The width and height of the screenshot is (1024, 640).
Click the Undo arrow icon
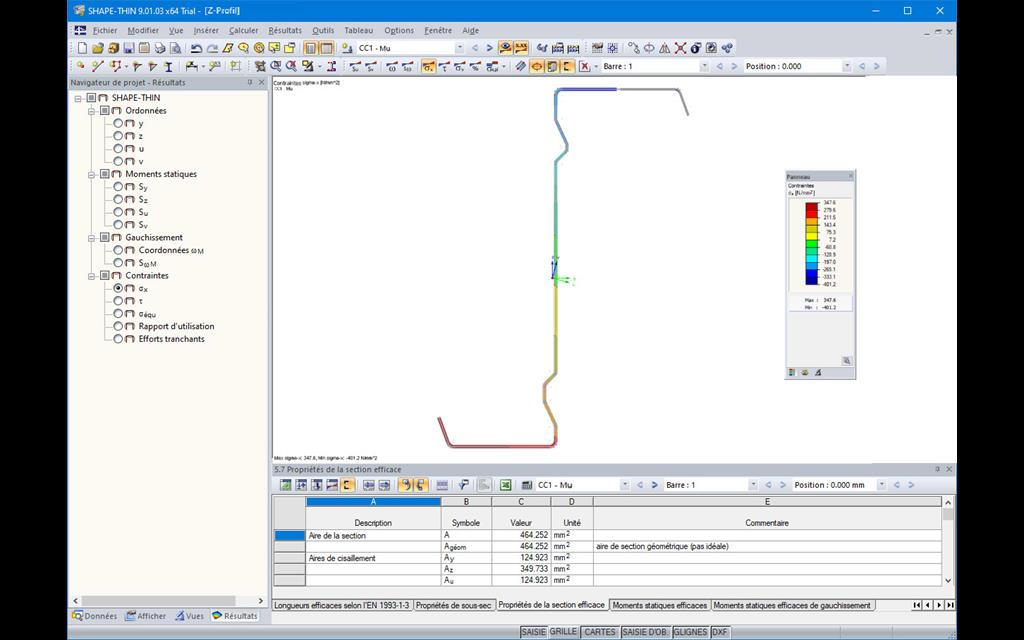(x=196, y=48)
